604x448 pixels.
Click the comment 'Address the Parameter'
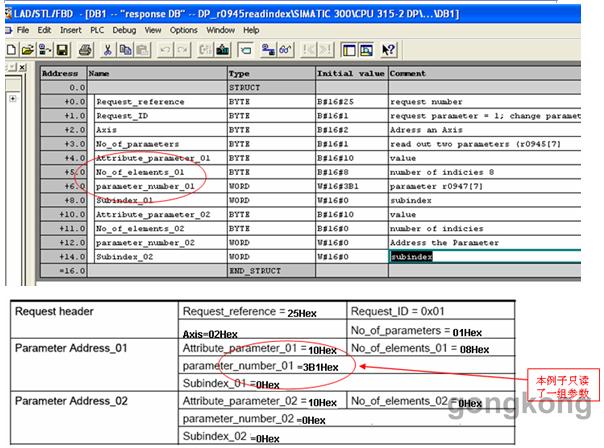tap(444, 243)
